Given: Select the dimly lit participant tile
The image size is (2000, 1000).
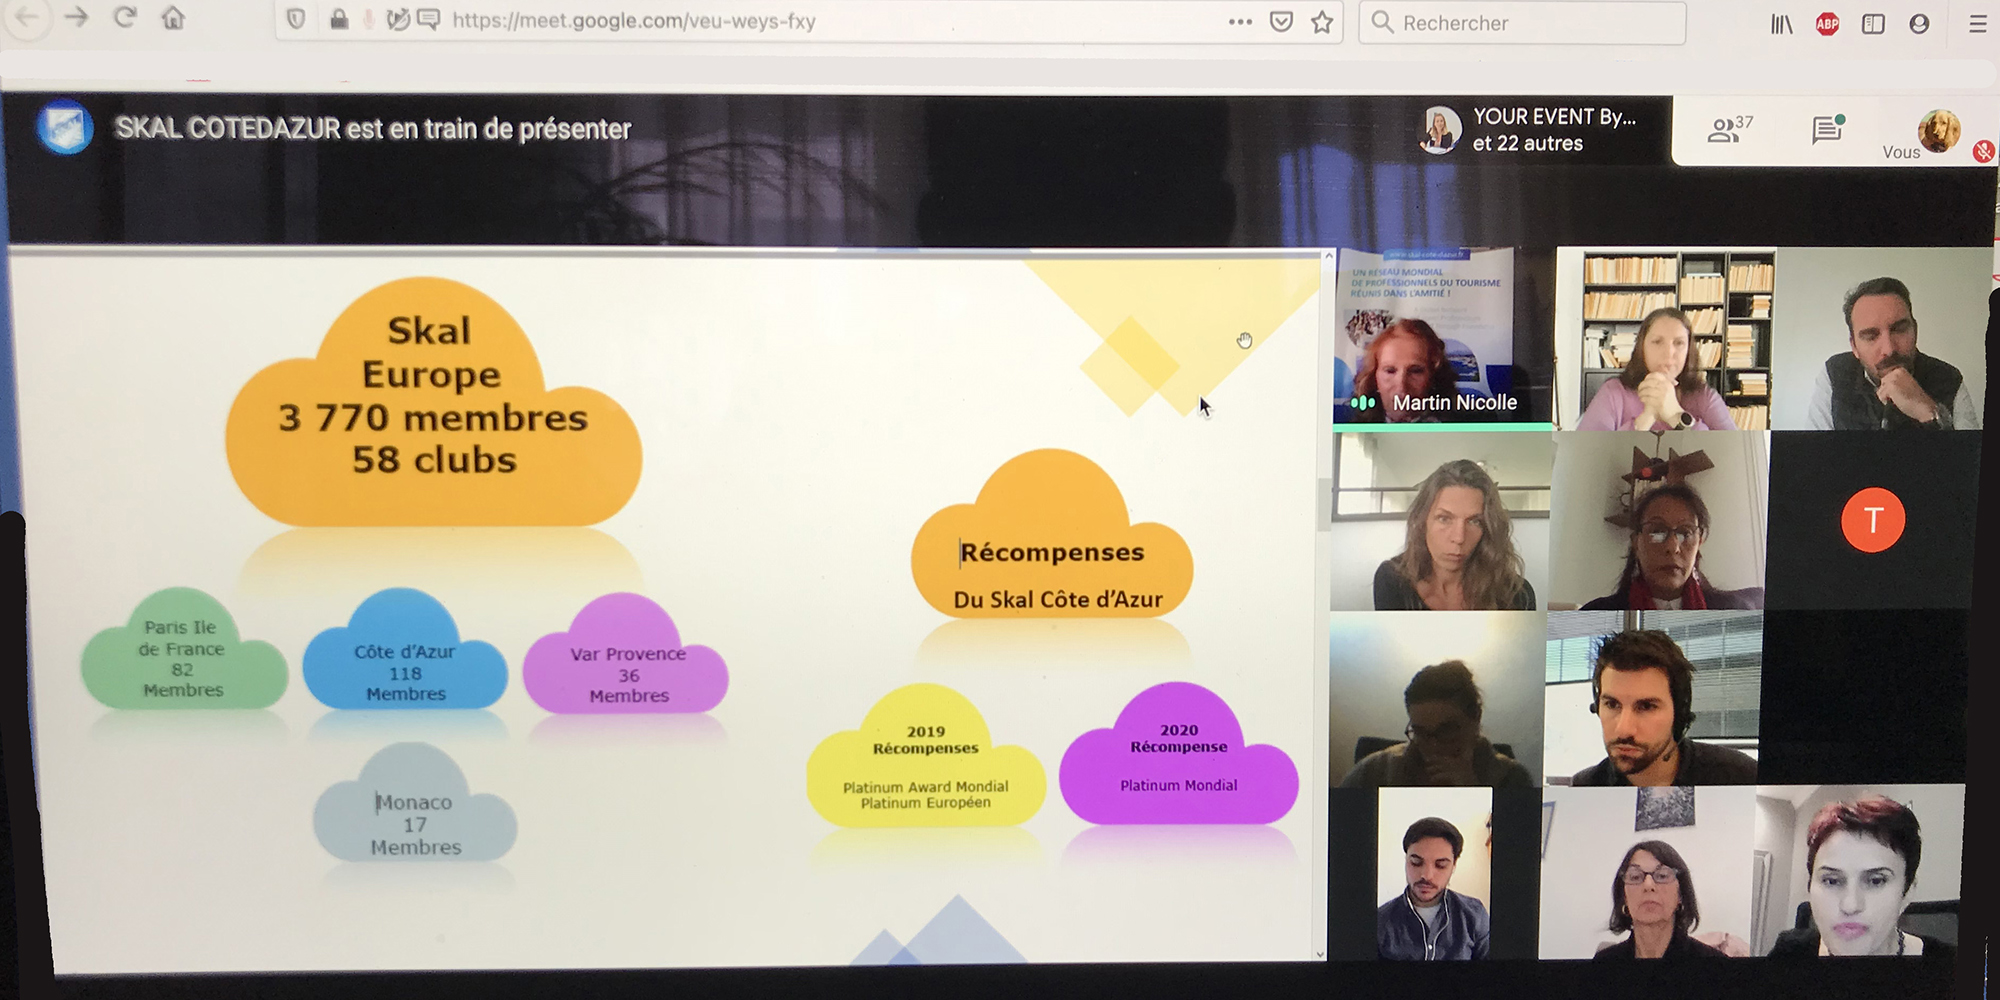Looking at the screenshot, I should point(1436,700).
